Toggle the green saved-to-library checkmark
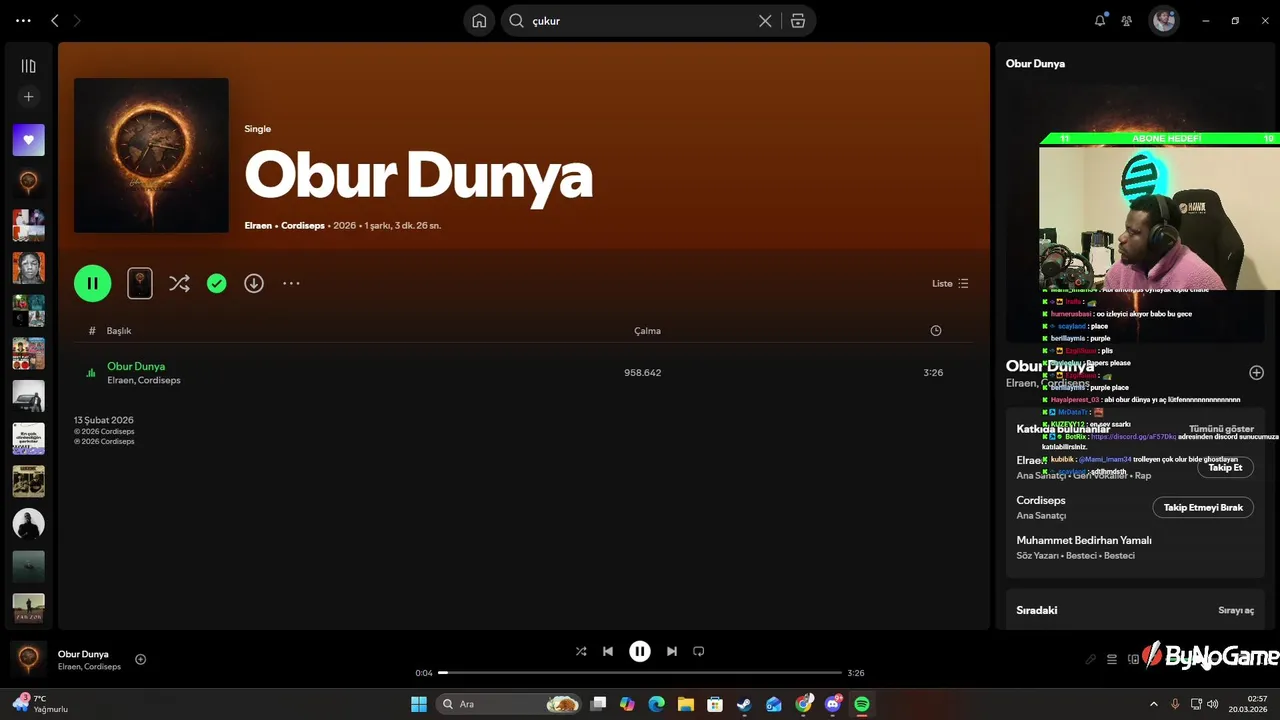The image size is (1280, 720). click(x=216, y=283)
